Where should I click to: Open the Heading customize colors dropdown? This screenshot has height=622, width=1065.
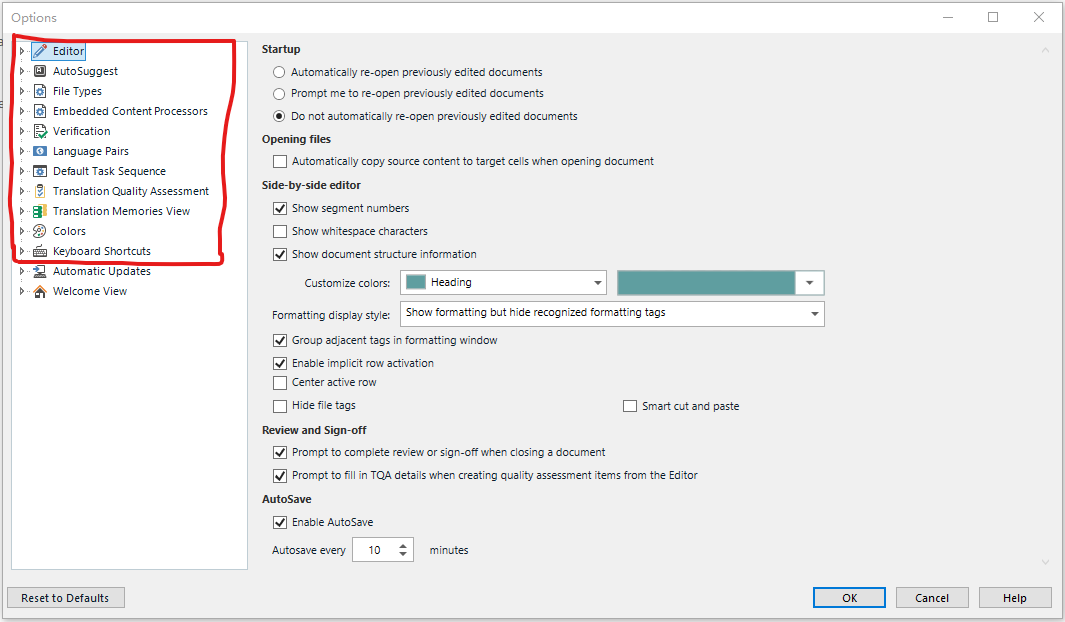[503, 282]
